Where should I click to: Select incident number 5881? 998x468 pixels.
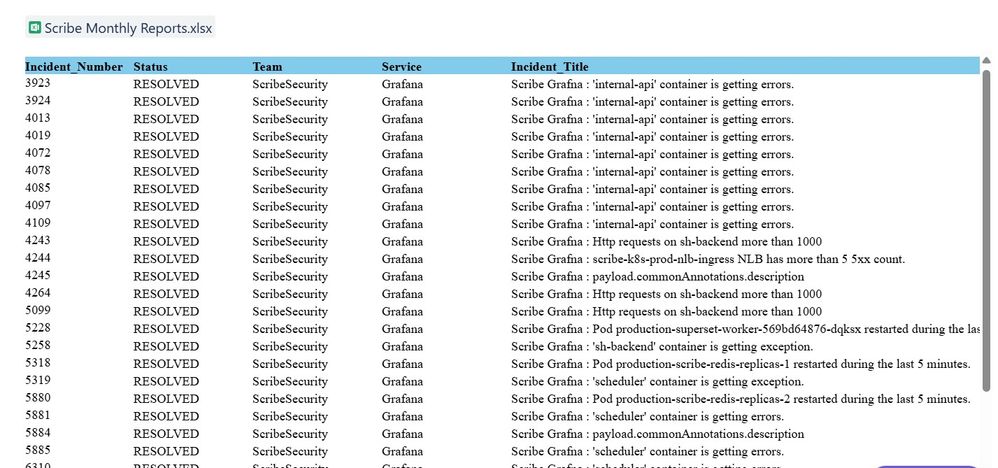[x=38, y=415]
